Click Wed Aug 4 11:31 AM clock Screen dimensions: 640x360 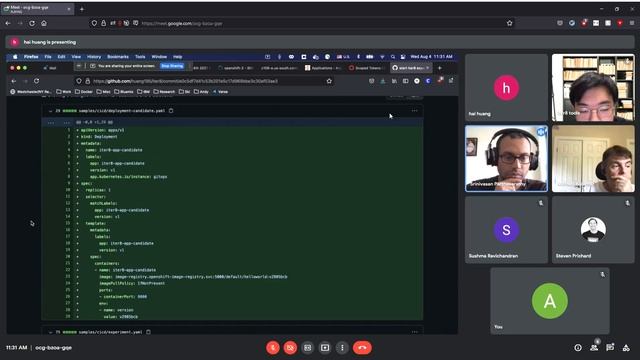[431, 57]
